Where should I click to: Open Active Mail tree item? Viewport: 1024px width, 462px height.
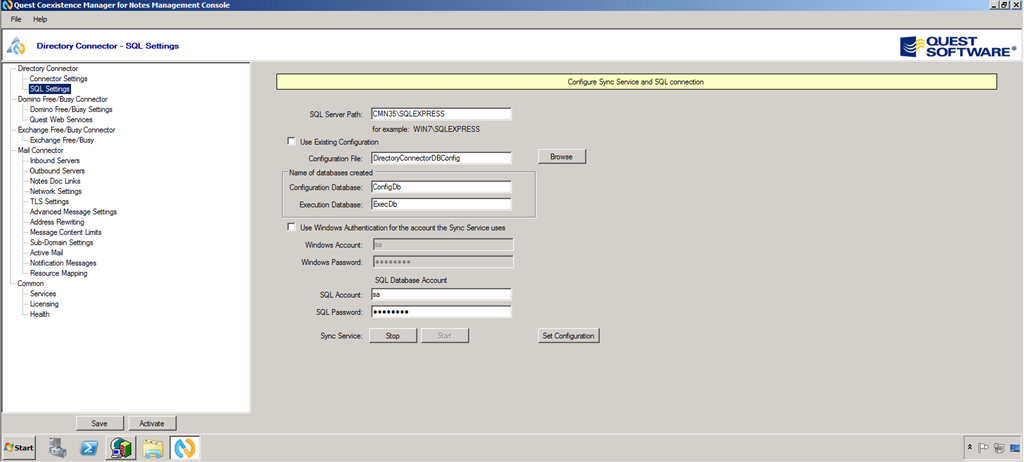point(46,253)
